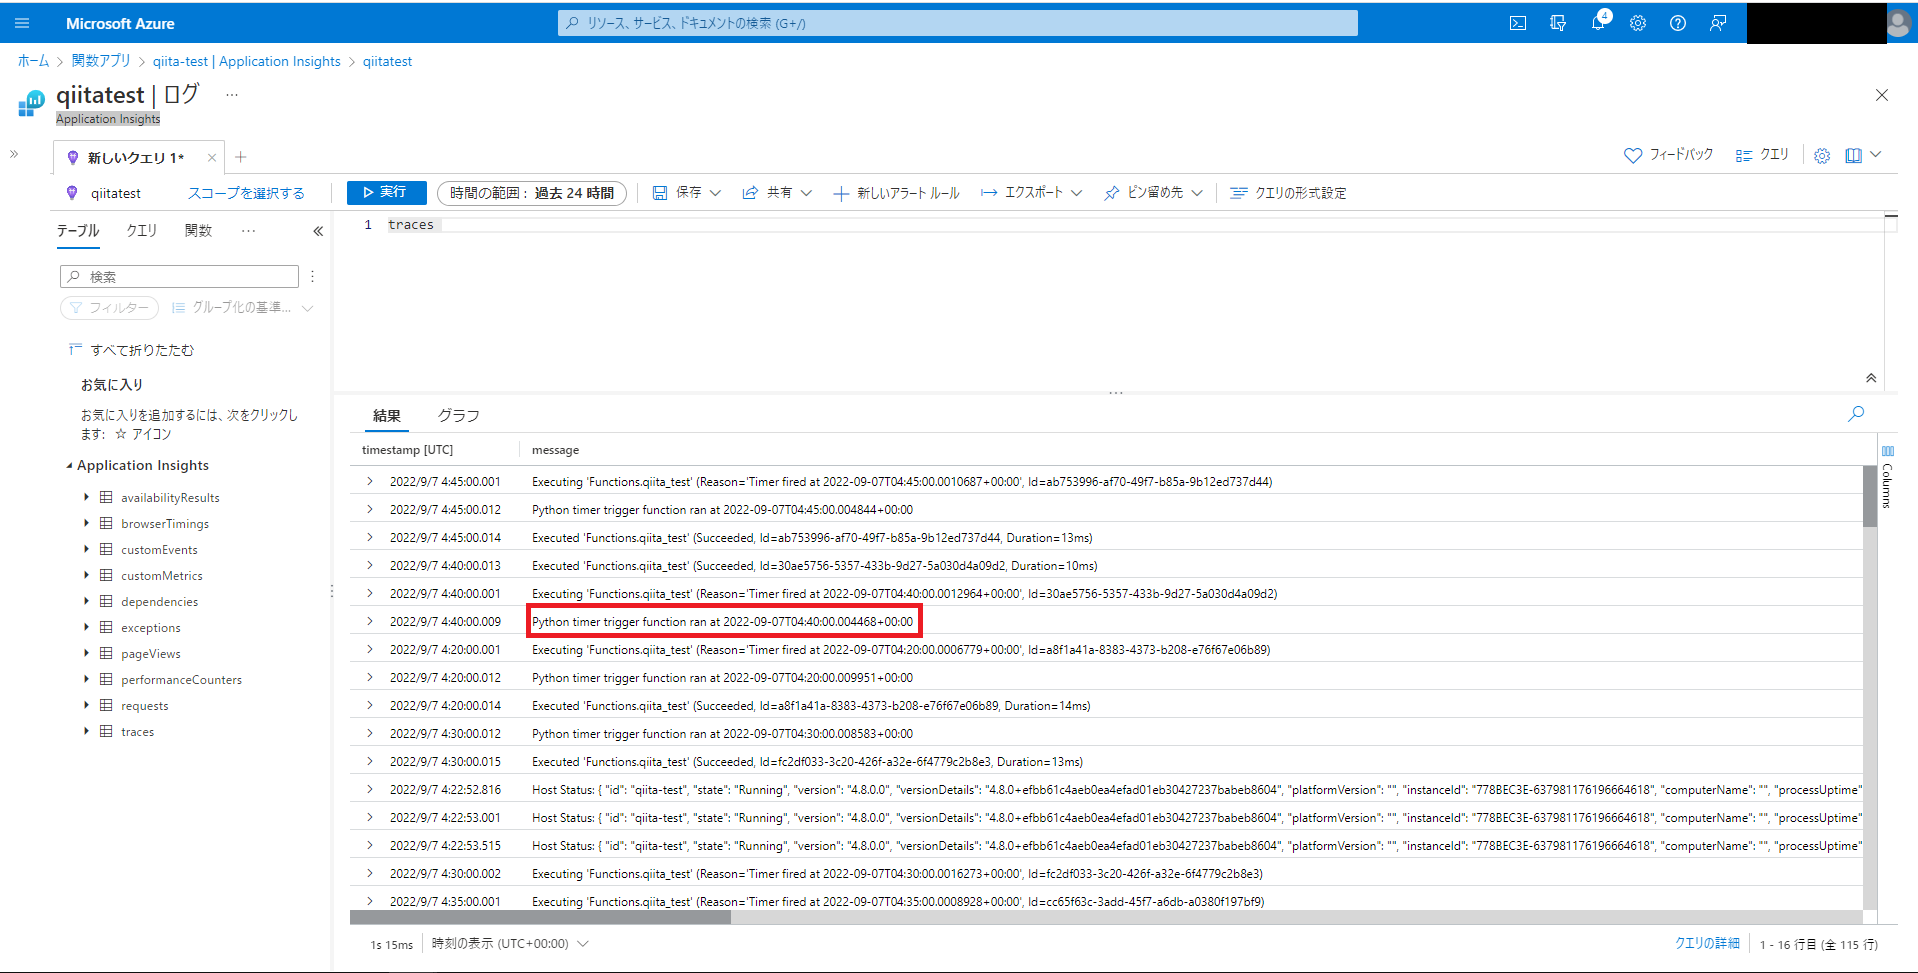Open the documentation book dropdown
Viewport: 1918px width, 973px height.
[1864, 155]
